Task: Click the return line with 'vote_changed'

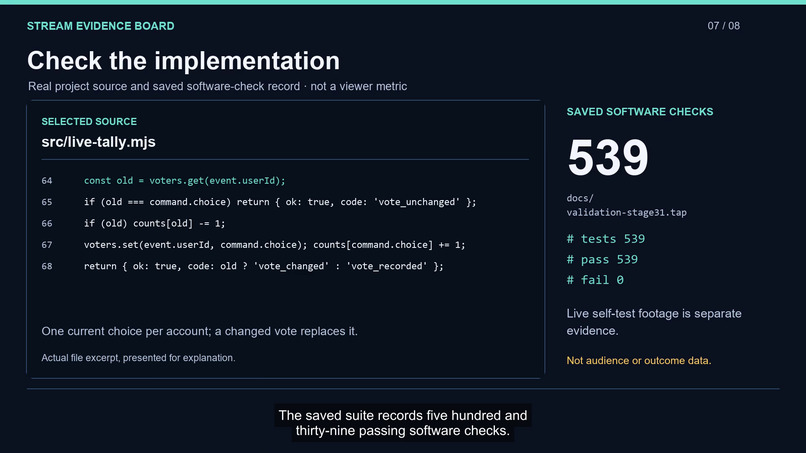Action: click(264, 266)
